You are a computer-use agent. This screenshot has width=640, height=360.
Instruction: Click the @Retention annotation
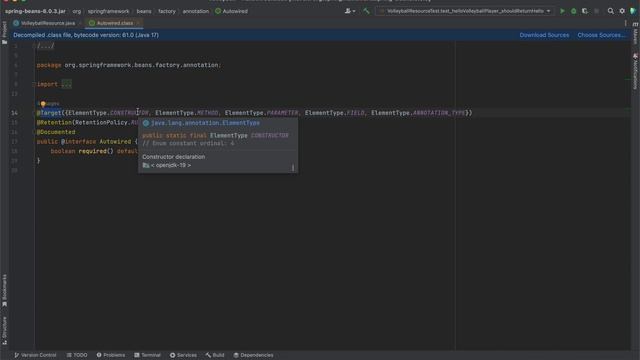(54, 122)
